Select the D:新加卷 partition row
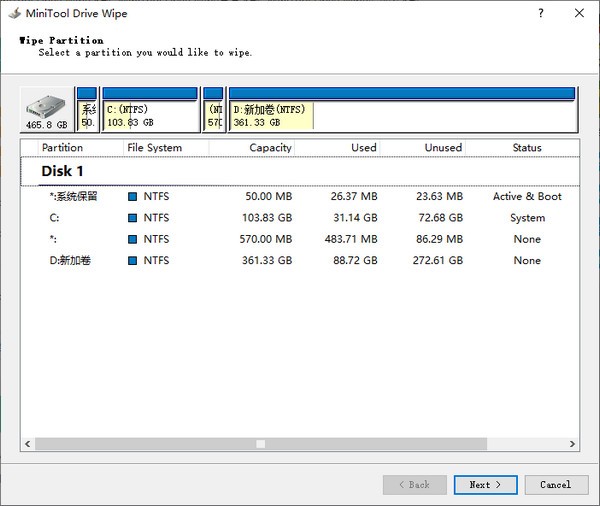 click(300, 261)
